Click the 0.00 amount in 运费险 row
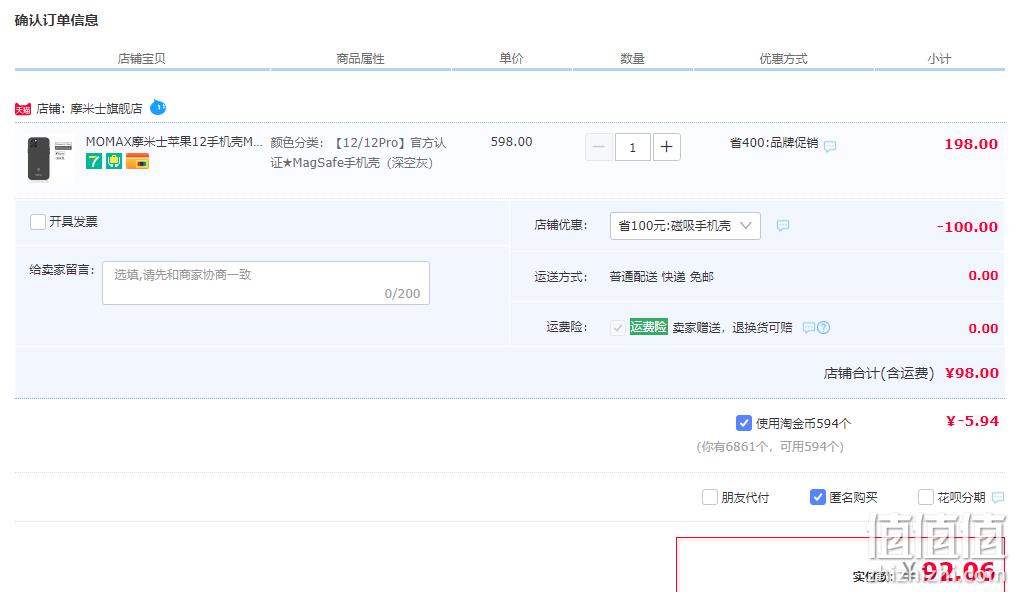The image size is (1016, 592). [983, 328]
